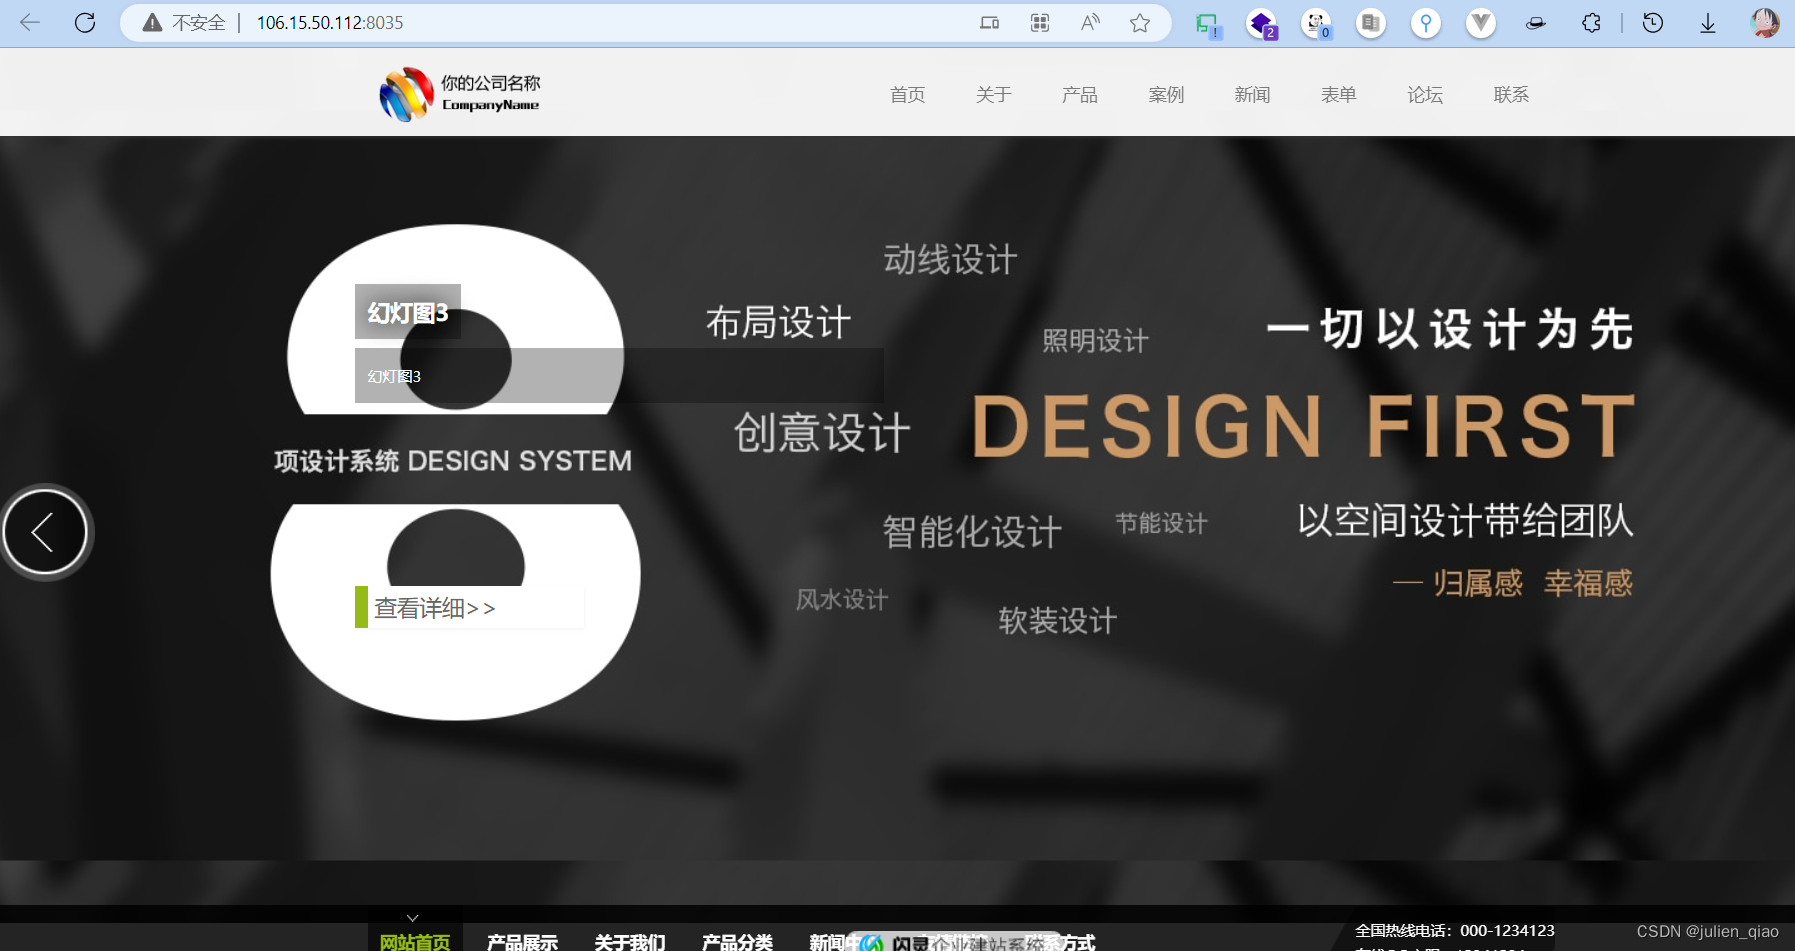Open 联系 in the top navigation
The height and width of the screenshot is (951, 1795).
tap(1511, 94)
